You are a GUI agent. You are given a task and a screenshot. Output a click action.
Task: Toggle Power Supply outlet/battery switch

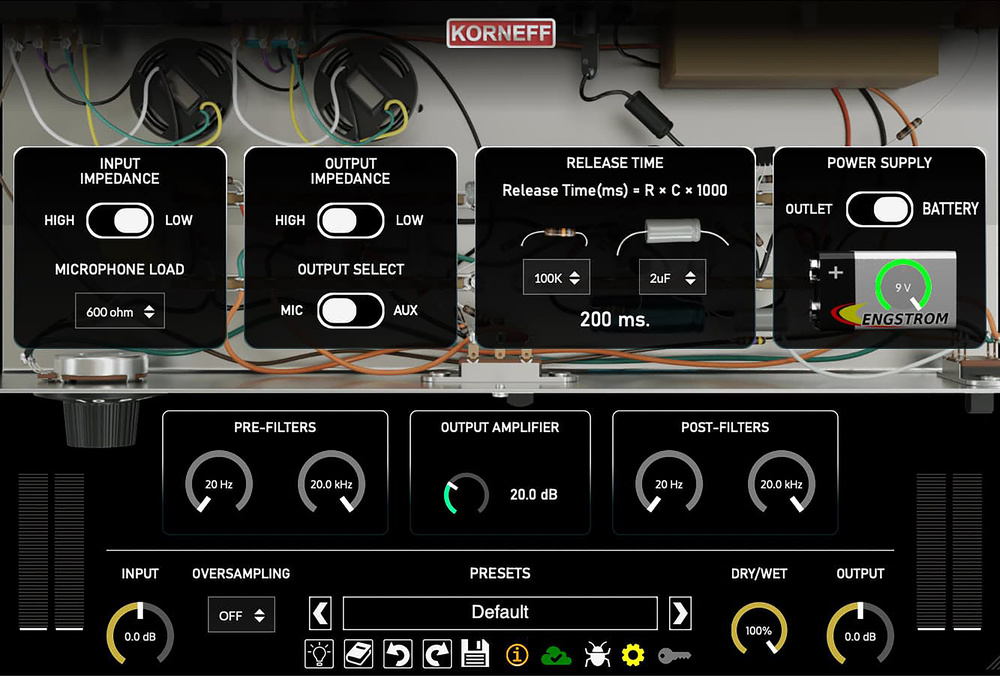(x=879, y=209)
